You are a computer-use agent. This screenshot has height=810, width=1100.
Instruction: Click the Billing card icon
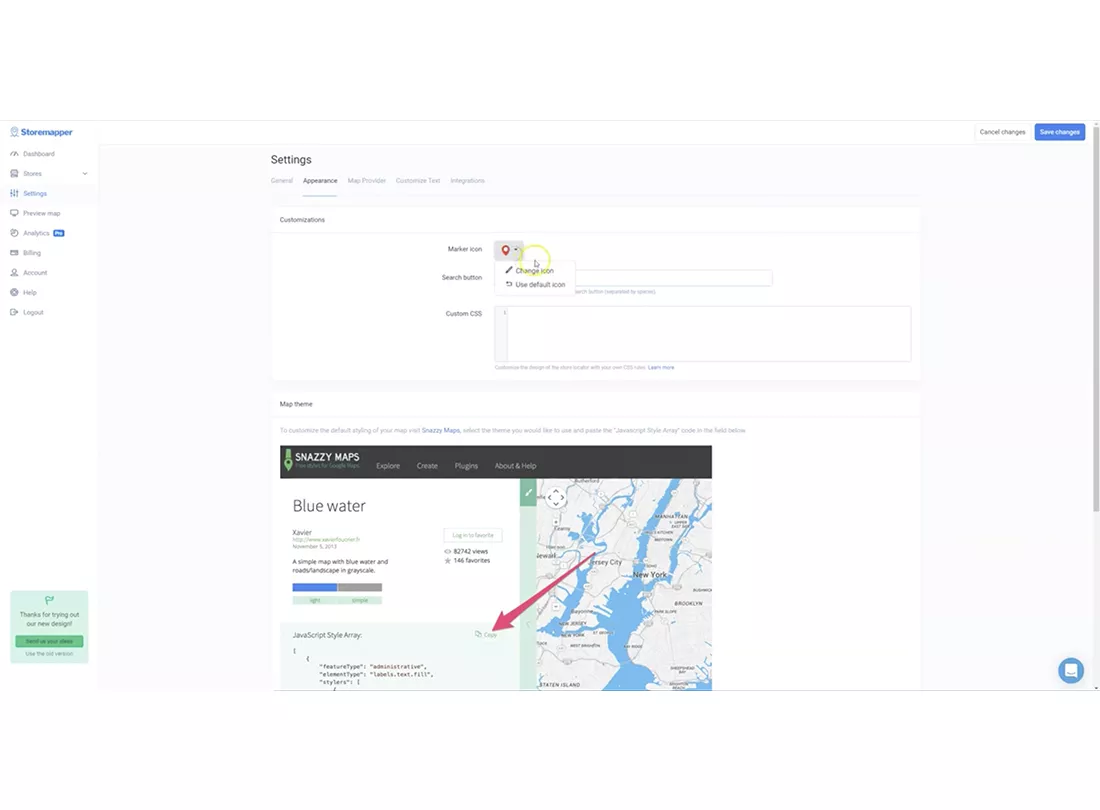(x=14, y=252)
